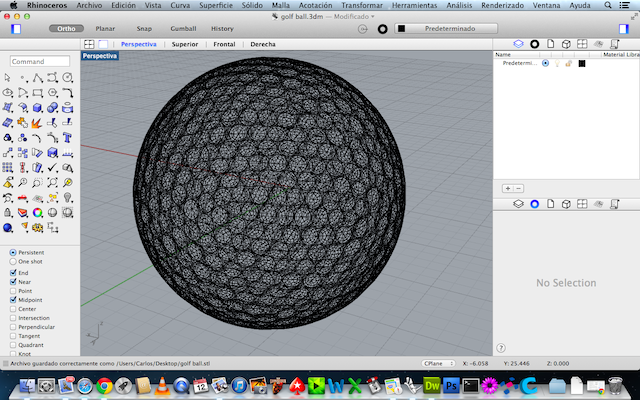The width and height of the screenshot is (640, 400).
Task: Switch to the Superior viewport tab
Action: tap(185, 44)
